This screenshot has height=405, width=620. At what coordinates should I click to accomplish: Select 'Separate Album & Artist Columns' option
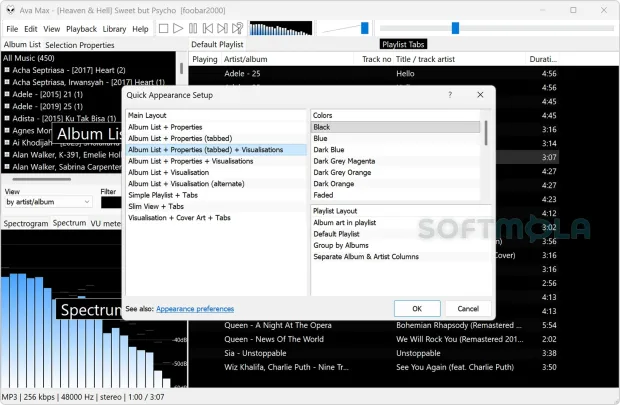[401, 257]
